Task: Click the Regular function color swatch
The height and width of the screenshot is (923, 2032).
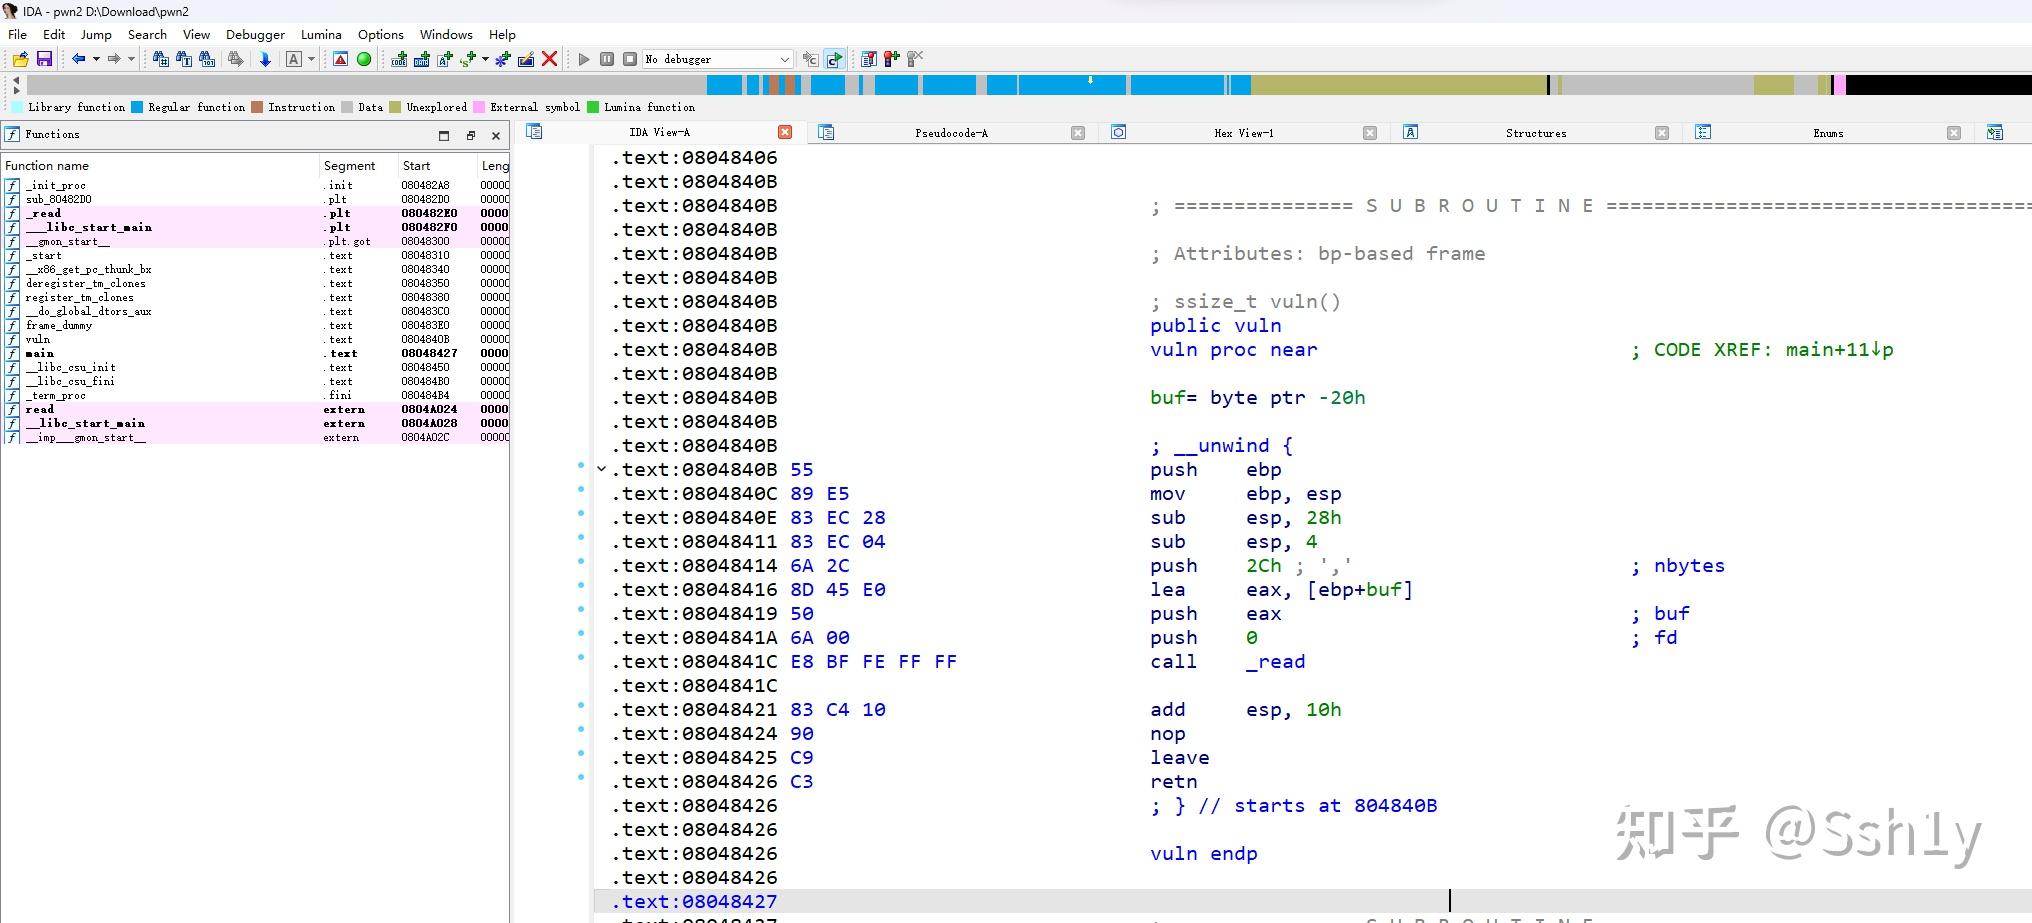Action: point(137,107)
